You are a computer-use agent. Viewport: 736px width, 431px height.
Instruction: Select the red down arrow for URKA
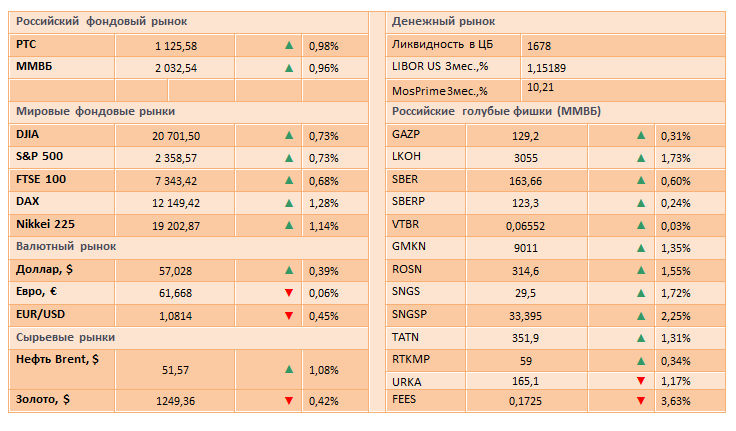click(x=640, y=381)
